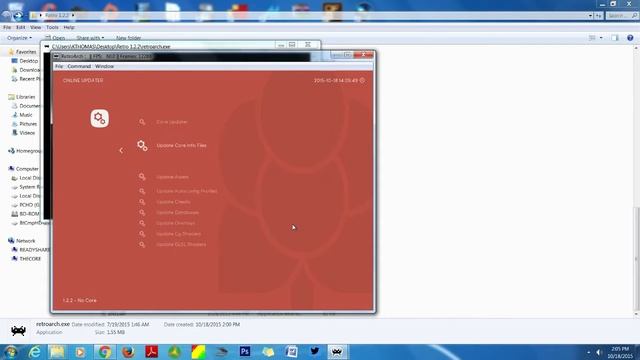
Task: Click the icon beside Update Databases
Action: click(x=142, y=213)
